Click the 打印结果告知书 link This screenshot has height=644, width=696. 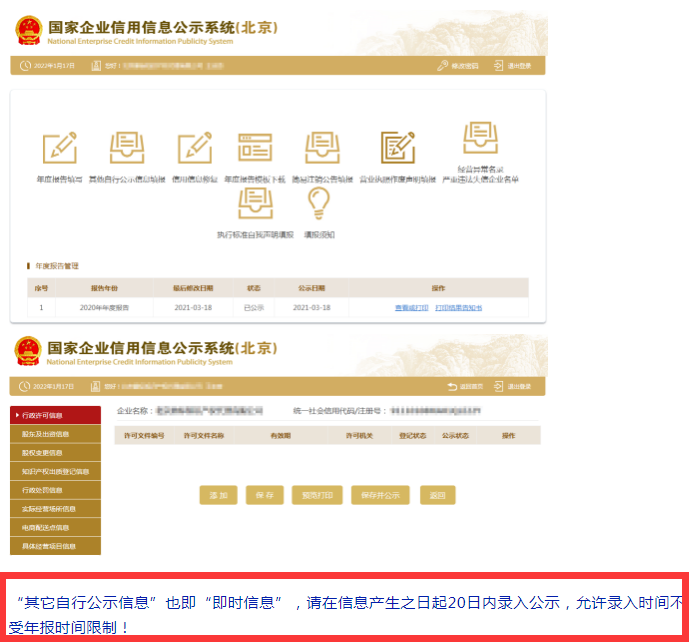pos(458,307)
